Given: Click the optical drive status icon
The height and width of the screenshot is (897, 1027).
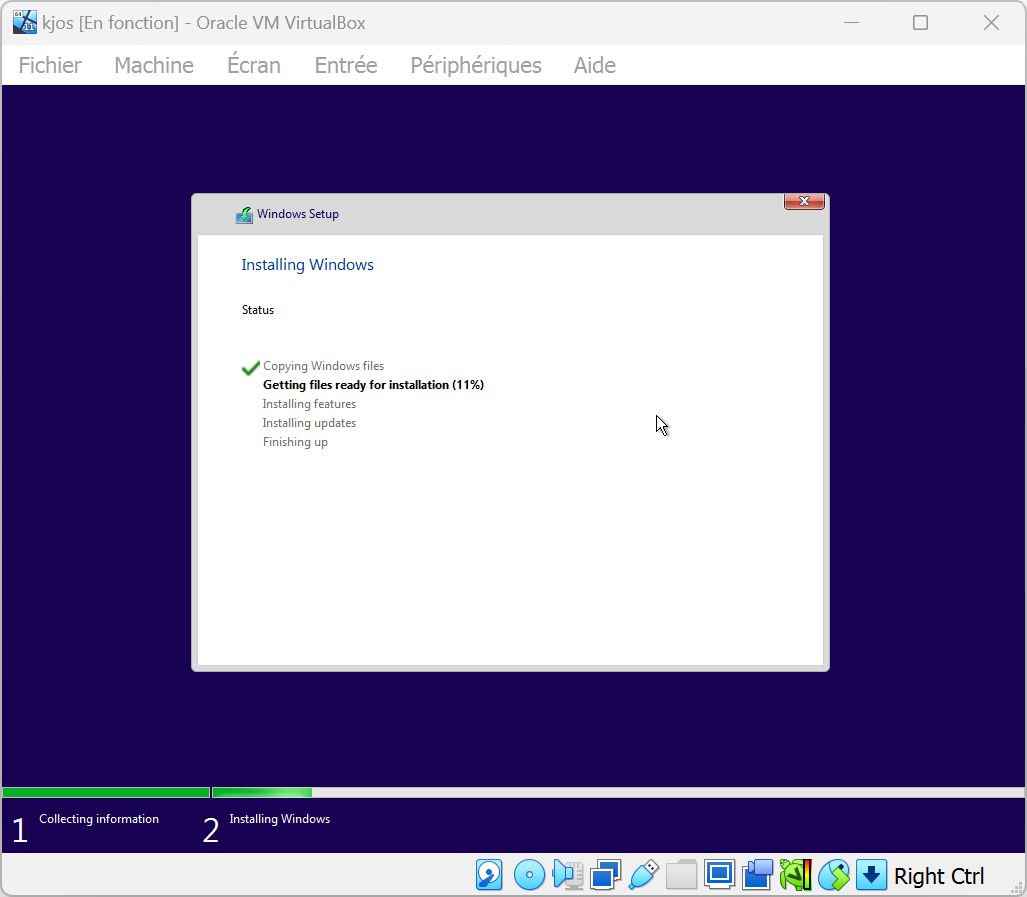Looking at the screenshot, I should pyautogui.click(x=529, y=875).
